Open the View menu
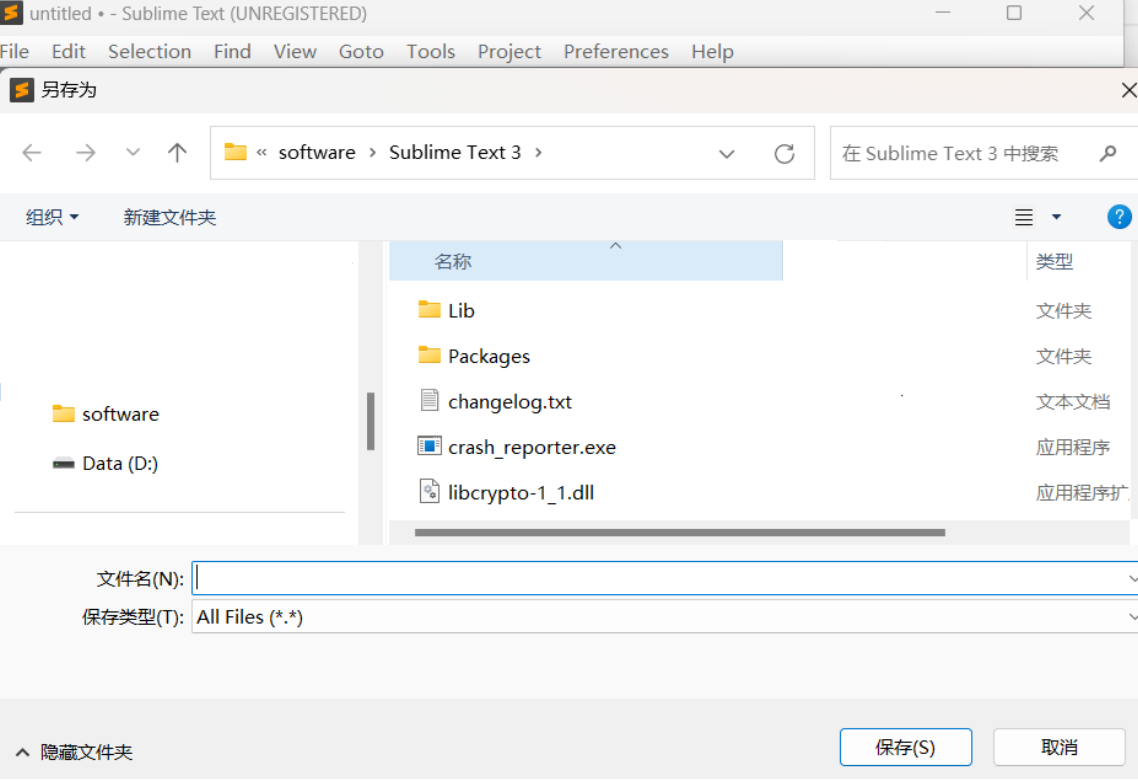 click(295, 52)
